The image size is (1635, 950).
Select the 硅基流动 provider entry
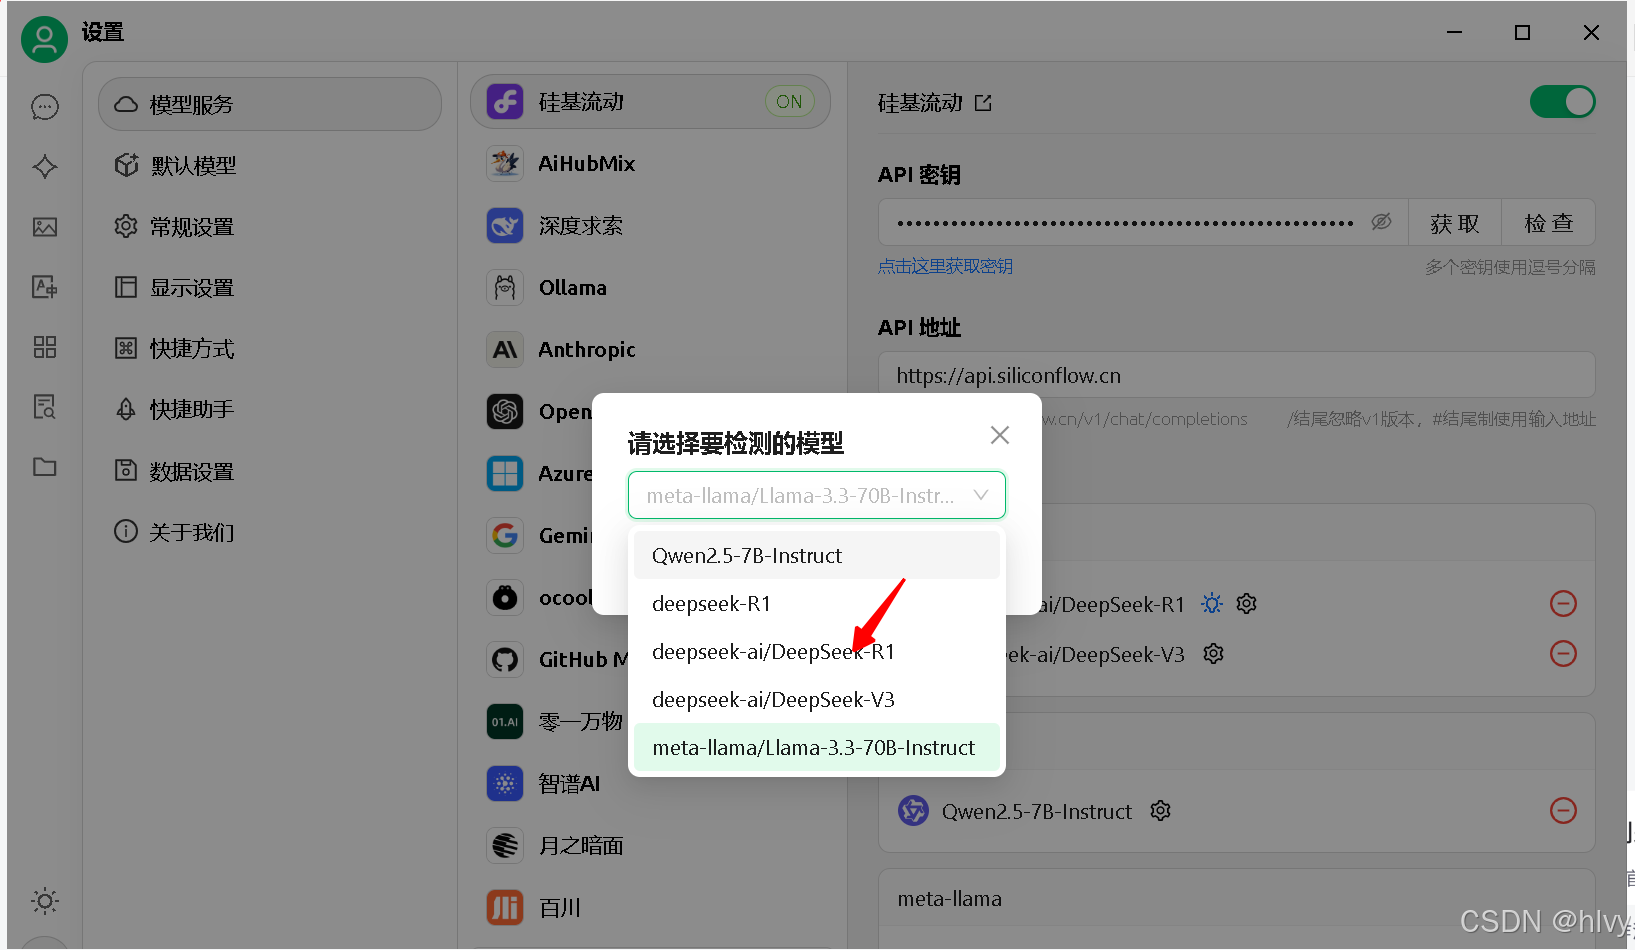(x=650, y=102)
